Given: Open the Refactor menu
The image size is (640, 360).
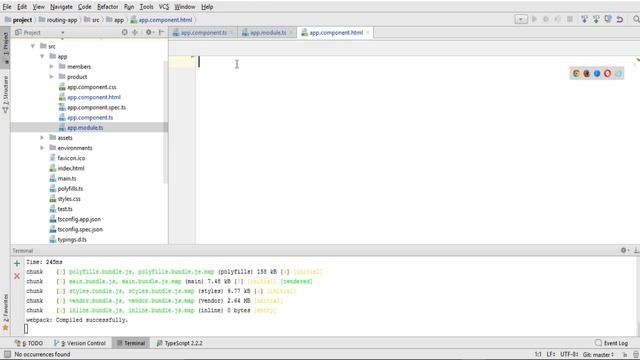Looking at the screenshot, I should (x=108, y=7).
